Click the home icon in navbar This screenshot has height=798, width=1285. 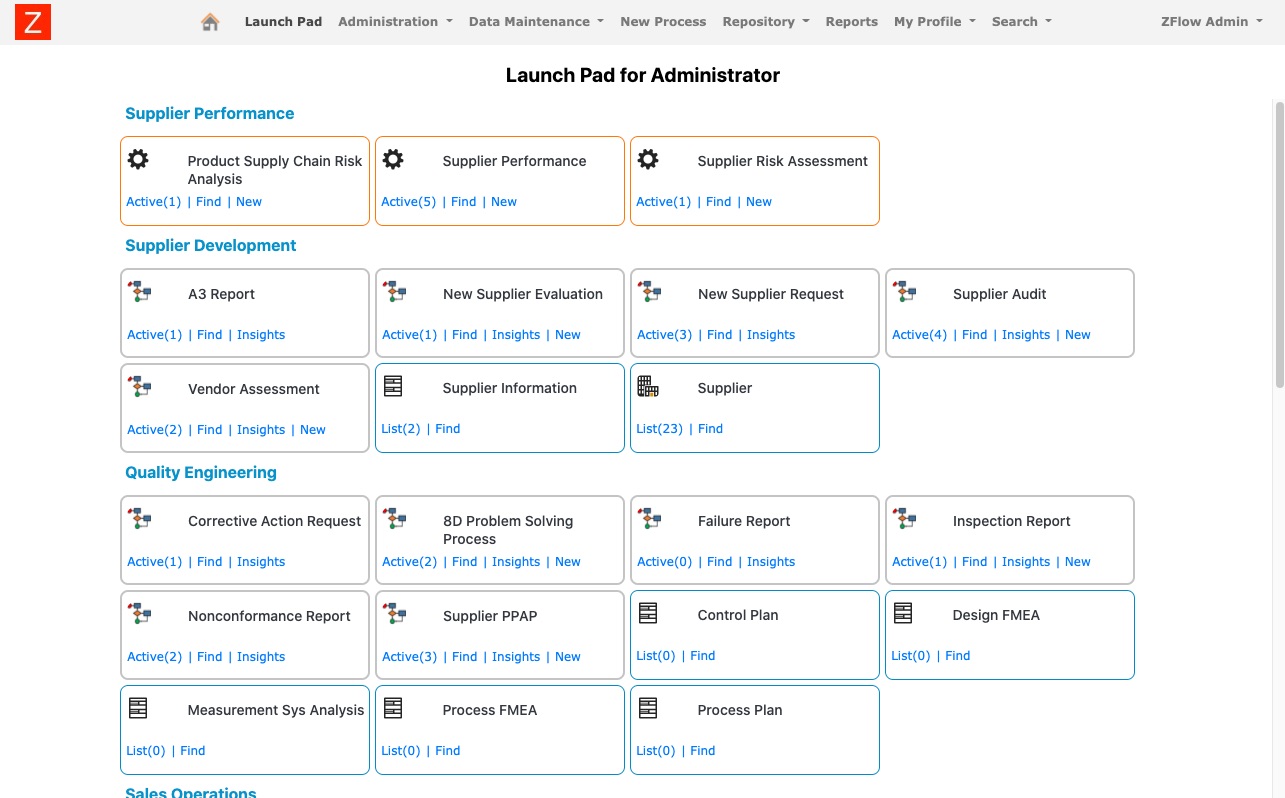[210, 22]
